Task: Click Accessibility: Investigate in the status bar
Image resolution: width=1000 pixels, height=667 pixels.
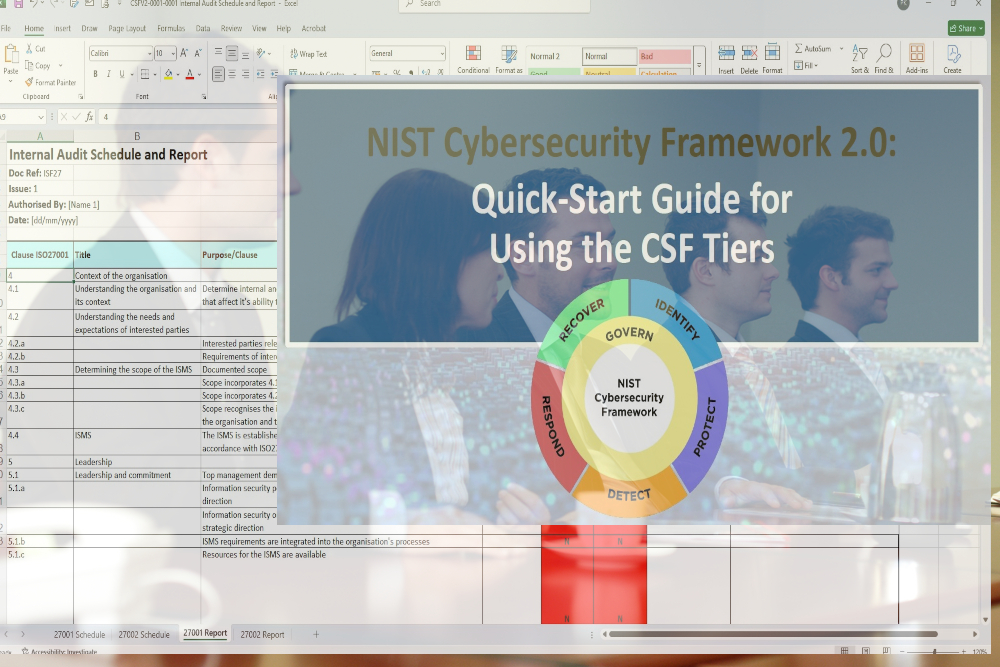Action: point(59,652)
